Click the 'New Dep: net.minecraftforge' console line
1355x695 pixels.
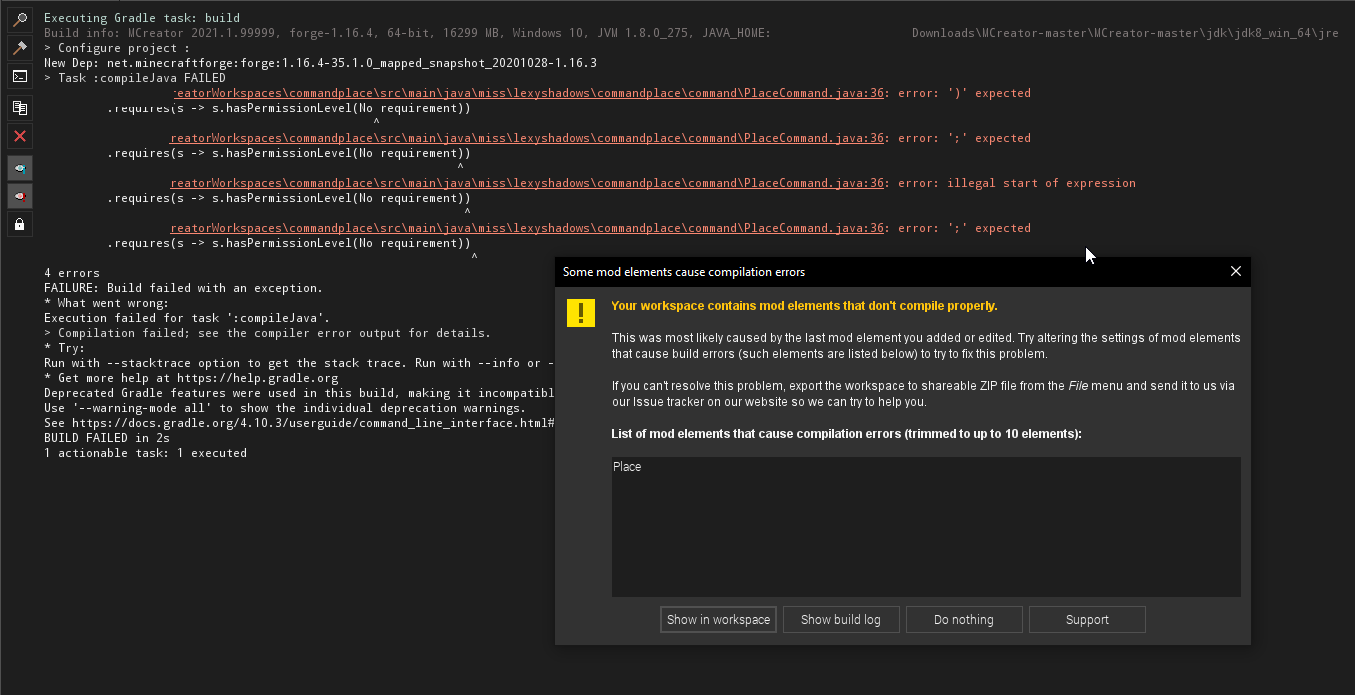pyautogui.click(x=320, y=63)
